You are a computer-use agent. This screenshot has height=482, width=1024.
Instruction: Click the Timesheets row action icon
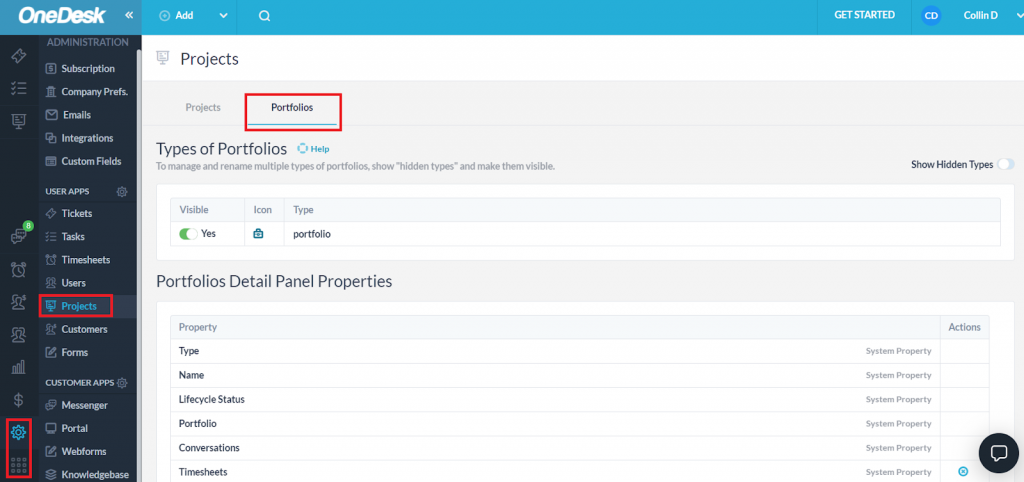tap(963, 471)
